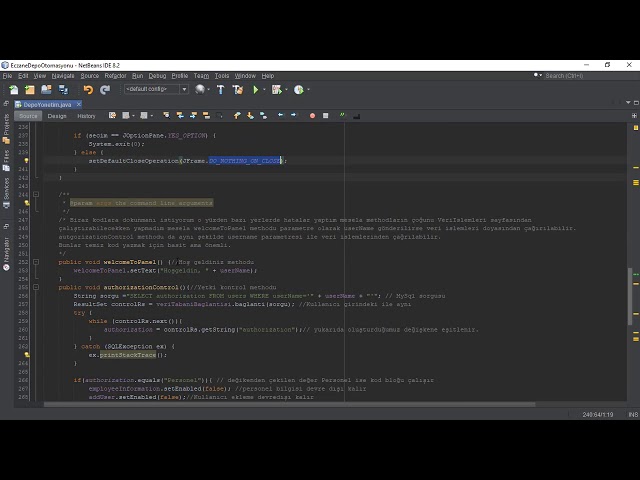
Task: Click the Undo arrow icon
Action: [x=88, y=89]
